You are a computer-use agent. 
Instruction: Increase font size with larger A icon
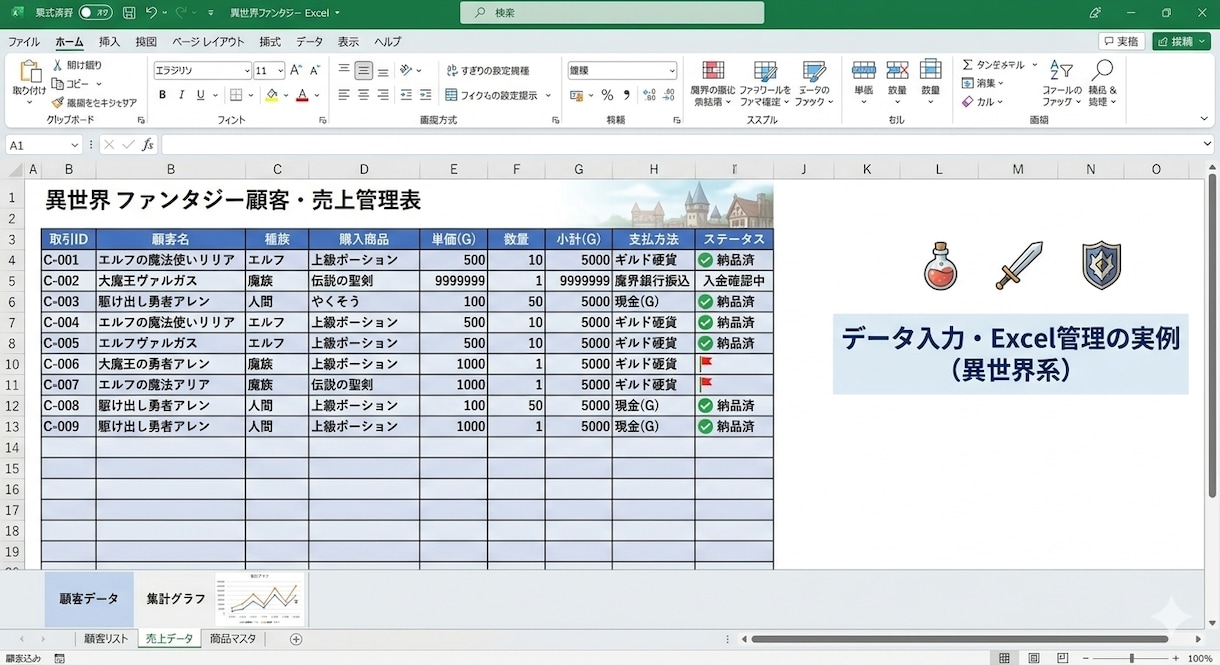297,71
